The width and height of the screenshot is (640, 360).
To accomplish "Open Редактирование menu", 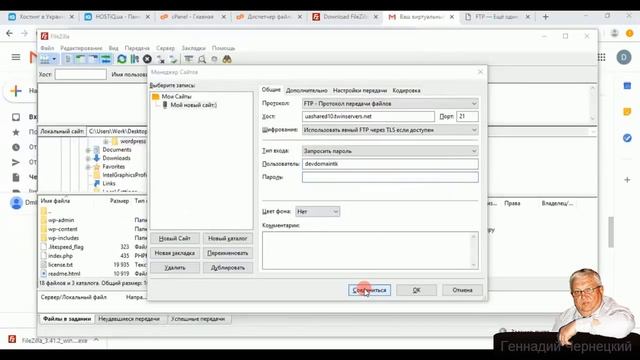I will (x=81, y=48).
